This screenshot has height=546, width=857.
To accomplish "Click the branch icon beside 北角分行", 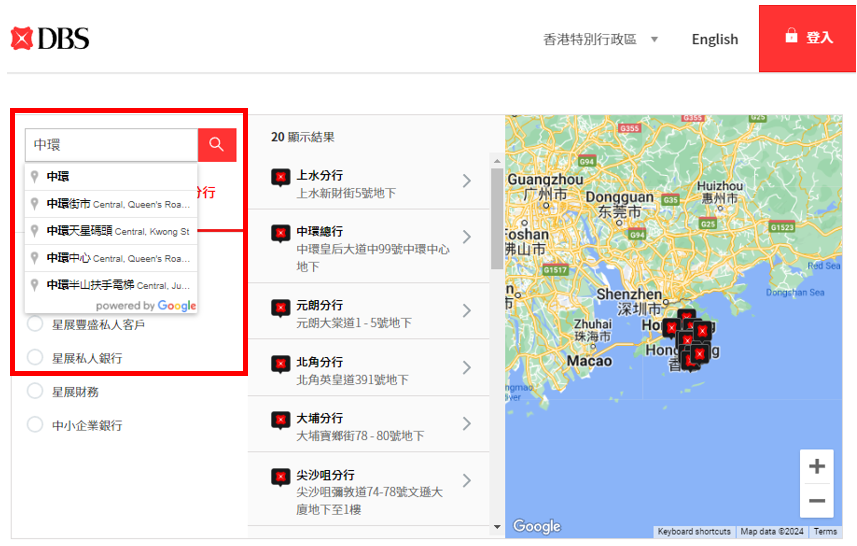I will click(x=281, y=363).
